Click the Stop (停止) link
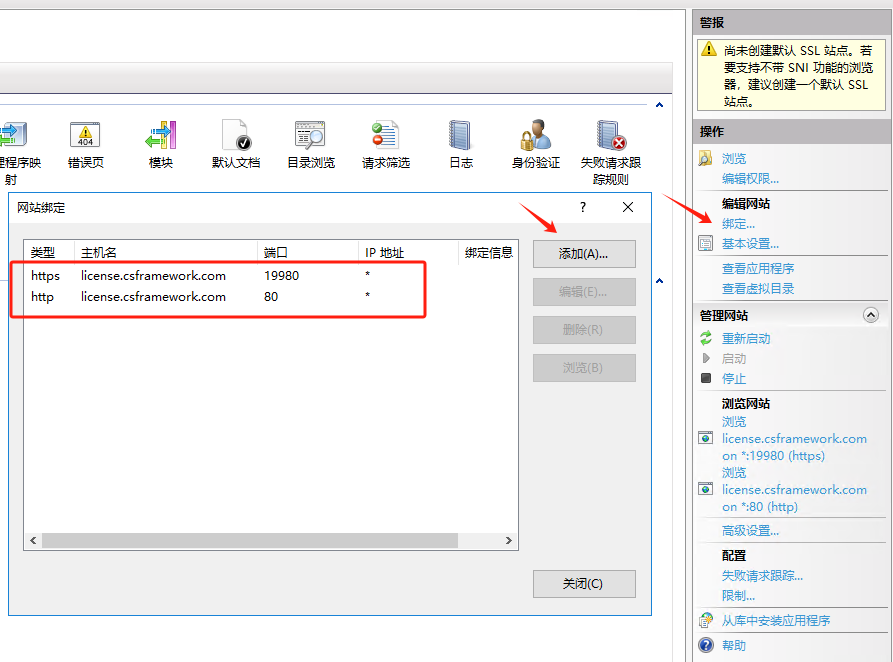This screenshot has height=662, width=893. click(x=734, y=378)
